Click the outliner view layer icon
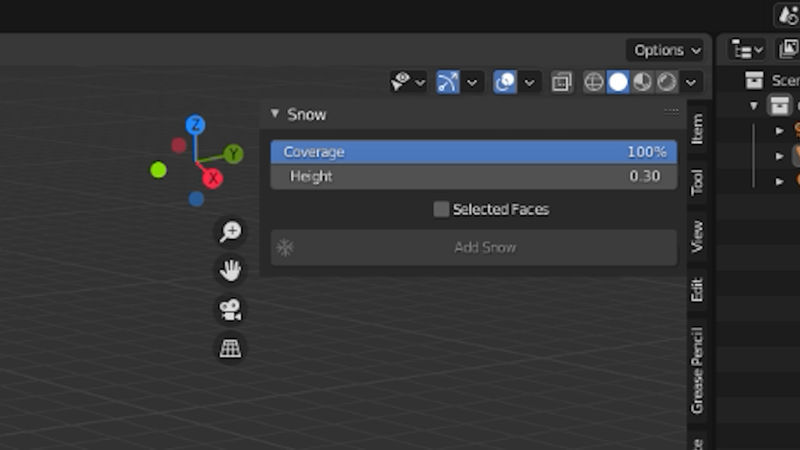The height and width of the screenshot is (450, 800). click(789, 49)
